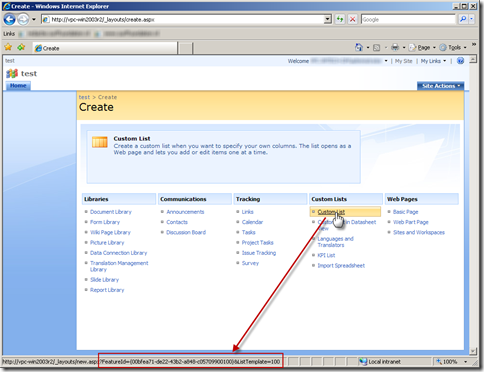Click the Report Library link

(107, 290)
